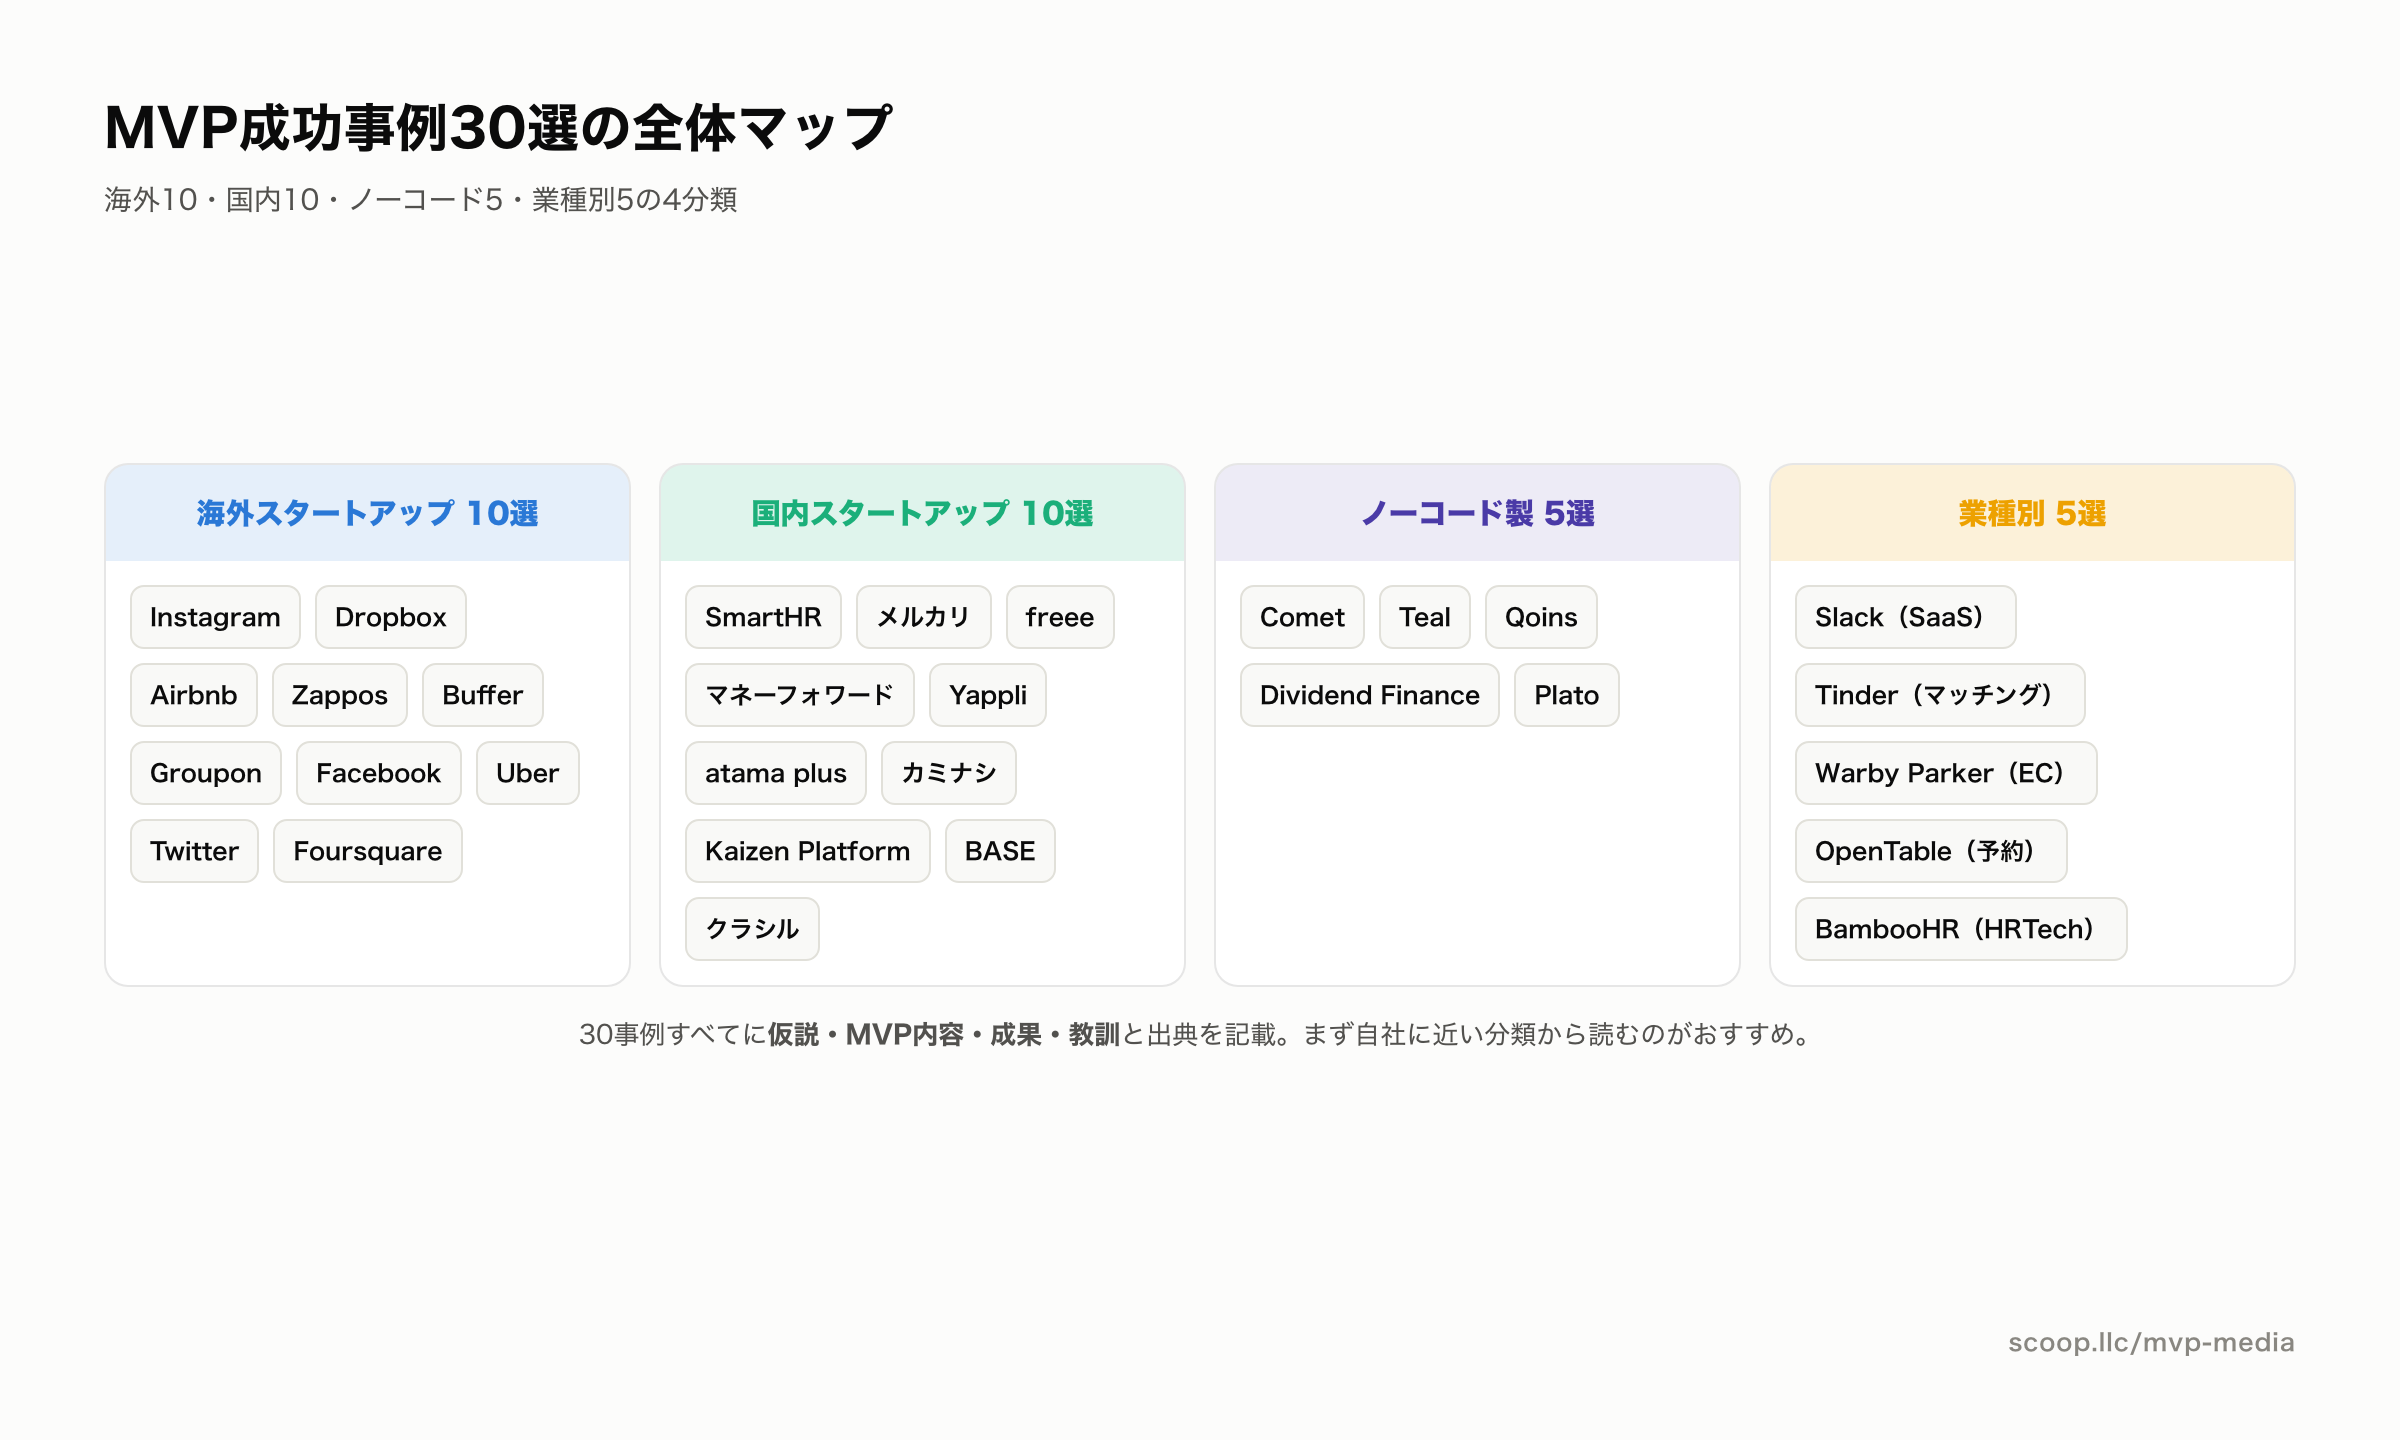This screenshot has width=2400, height=1440.
Task: Select the Zappos tag
Action: click(x=340, y=695)
